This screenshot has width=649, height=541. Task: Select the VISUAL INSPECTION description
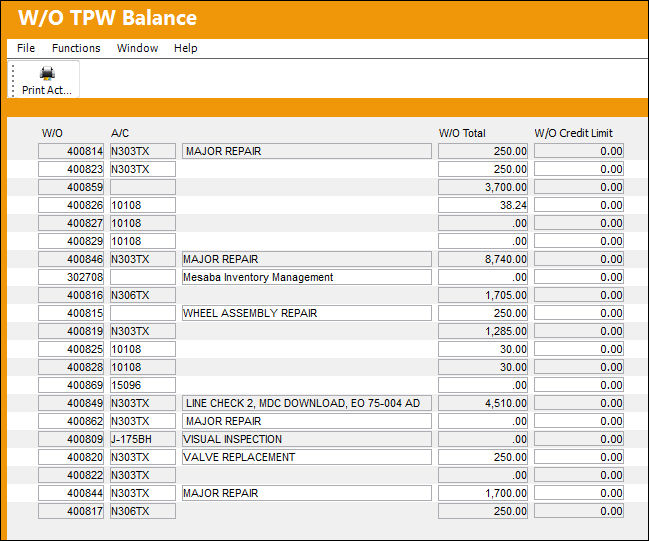click(x=307, y=439)
